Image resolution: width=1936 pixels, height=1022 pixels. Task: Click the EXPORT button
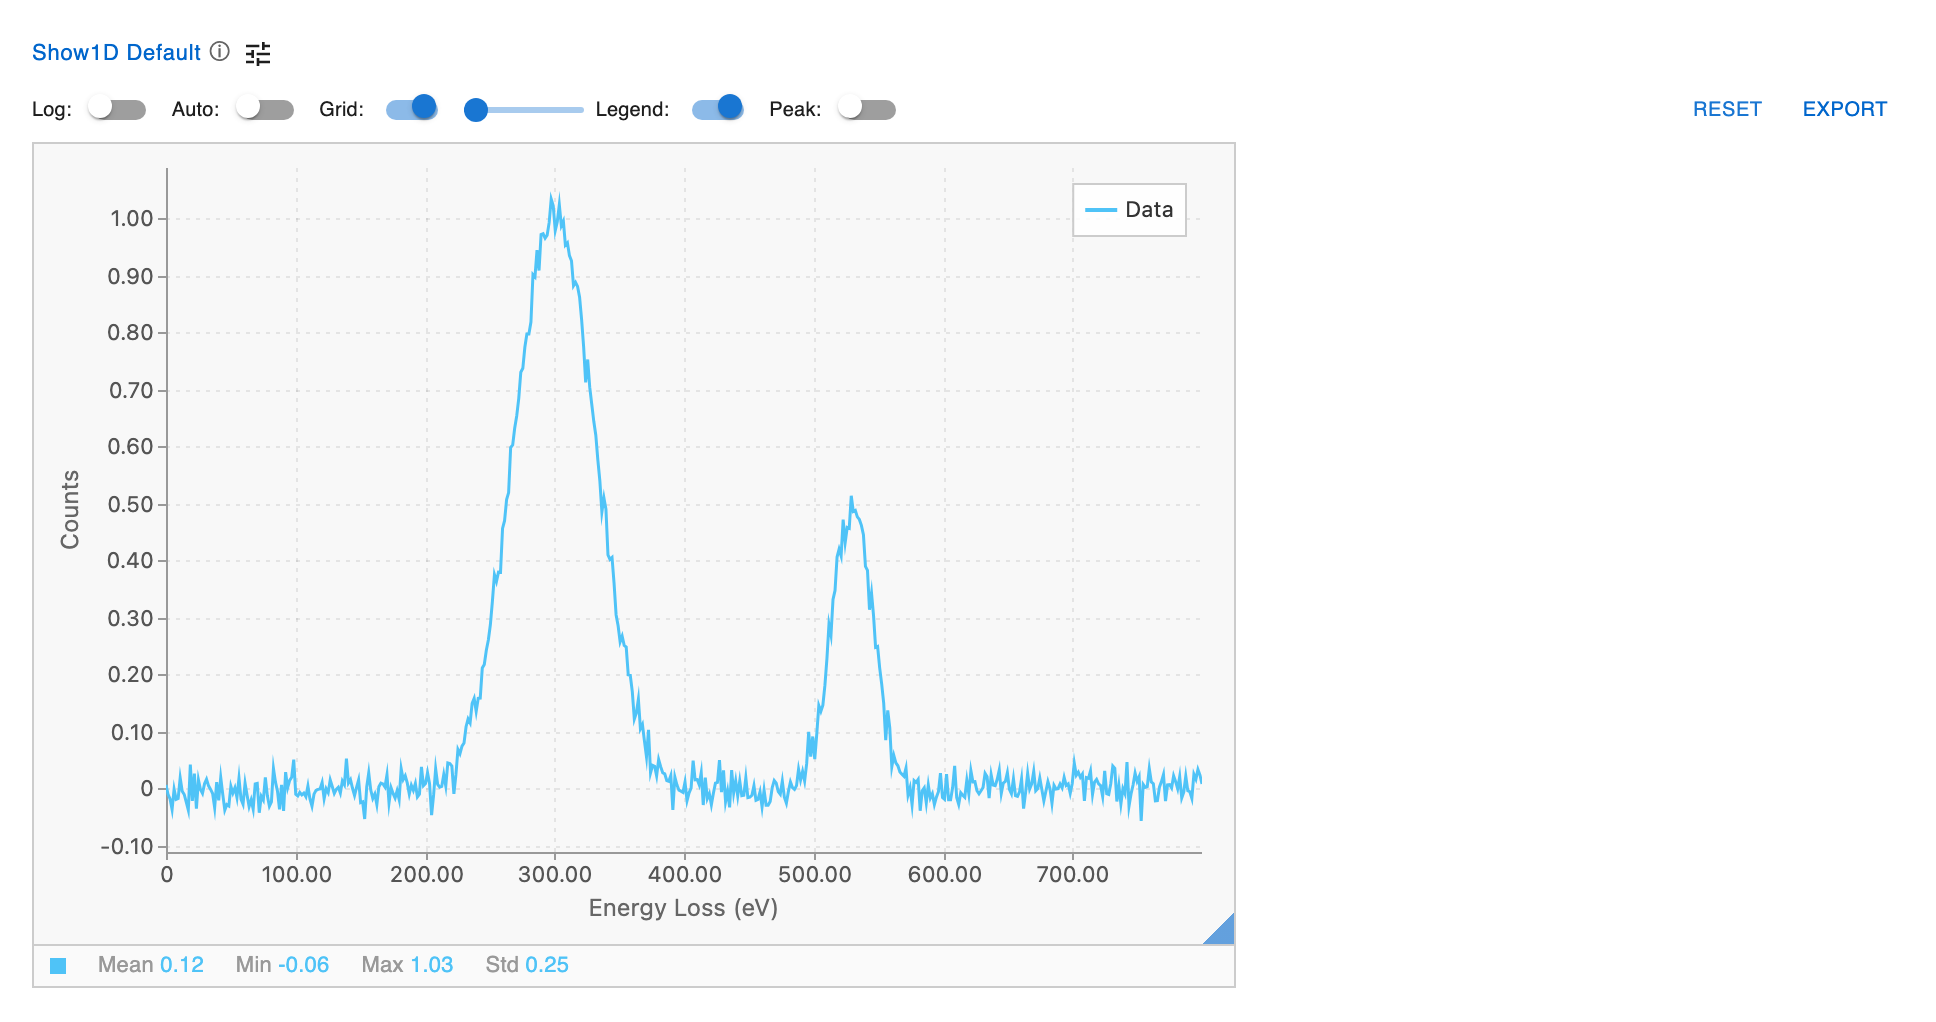click(x=1844, y=109)
